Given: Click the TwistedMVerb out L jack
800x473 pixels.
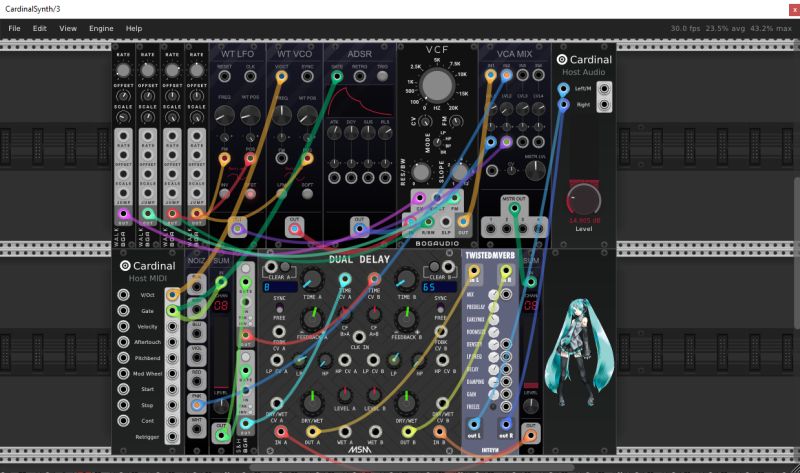Looking at the screenshot, I should click(x=474, y=424).
